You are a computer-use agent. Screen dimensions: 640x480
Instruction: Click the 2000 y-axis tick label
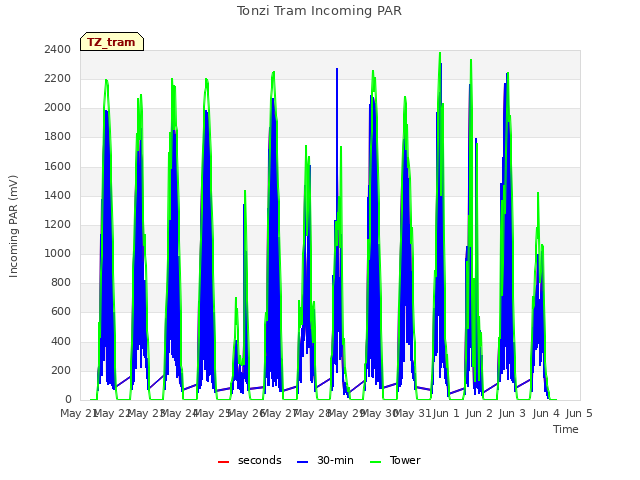pos(58,108)
